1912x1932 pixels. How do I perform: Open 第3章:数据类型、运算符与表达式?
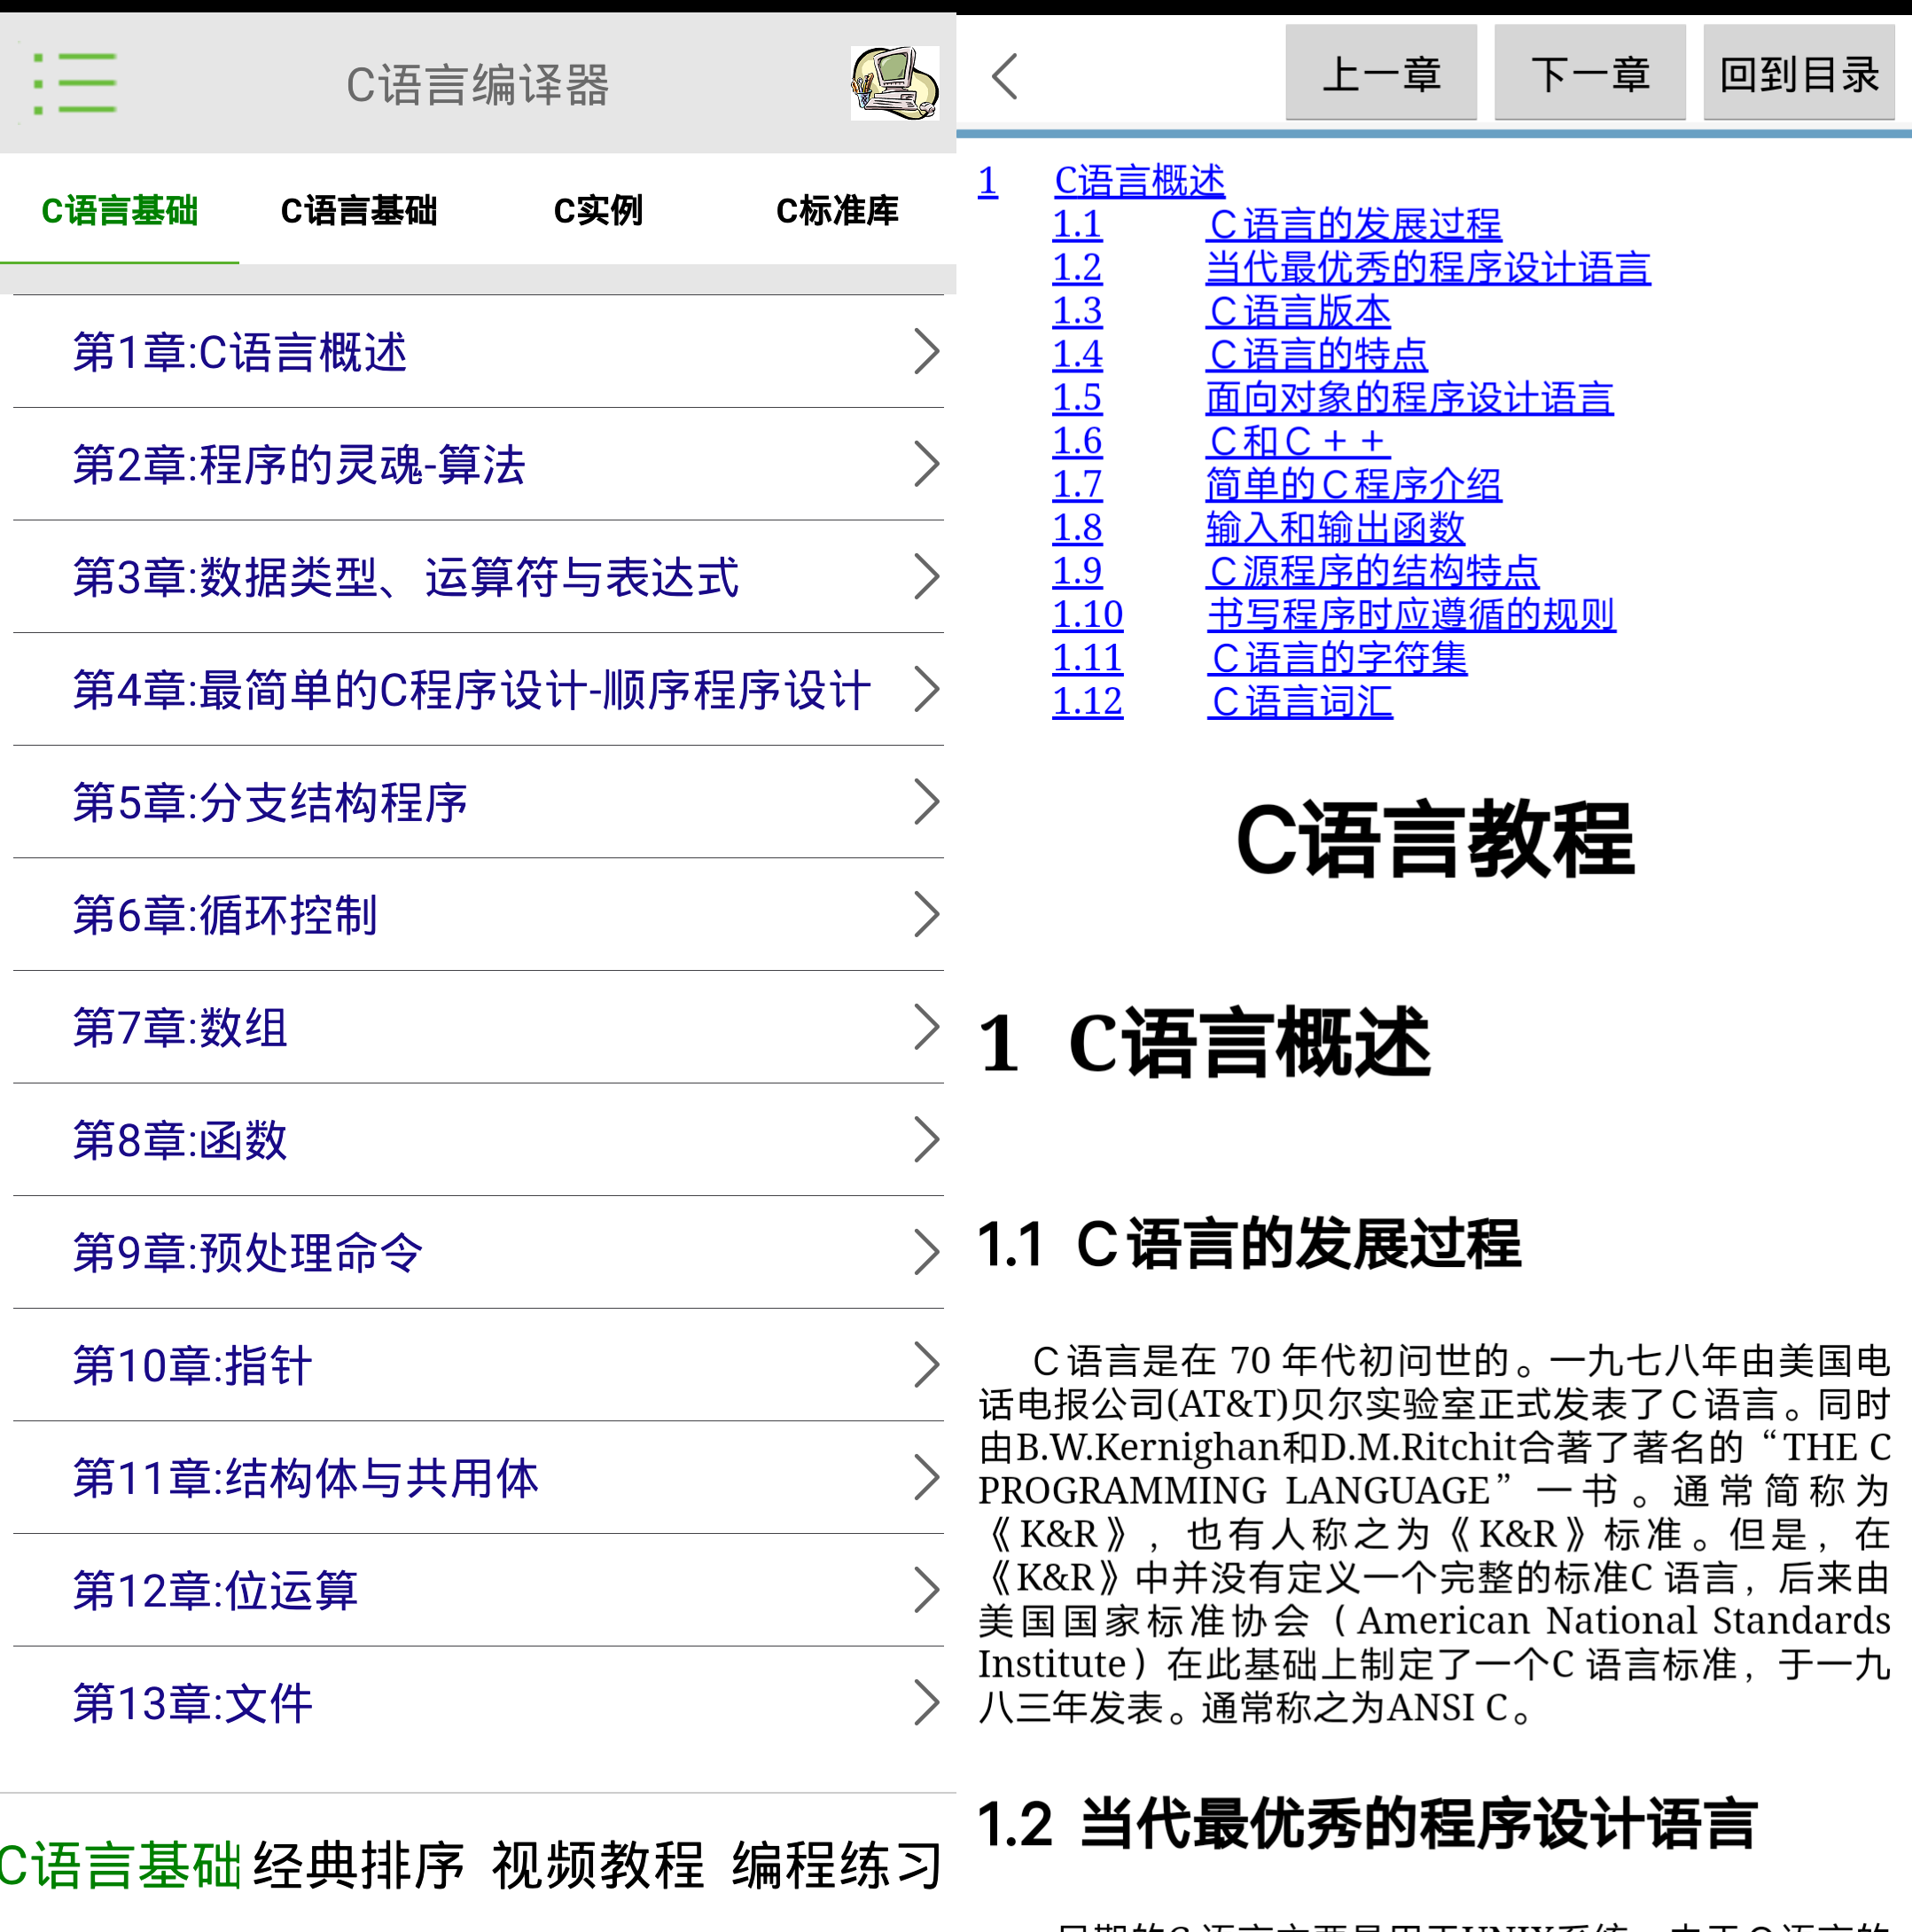478,577
